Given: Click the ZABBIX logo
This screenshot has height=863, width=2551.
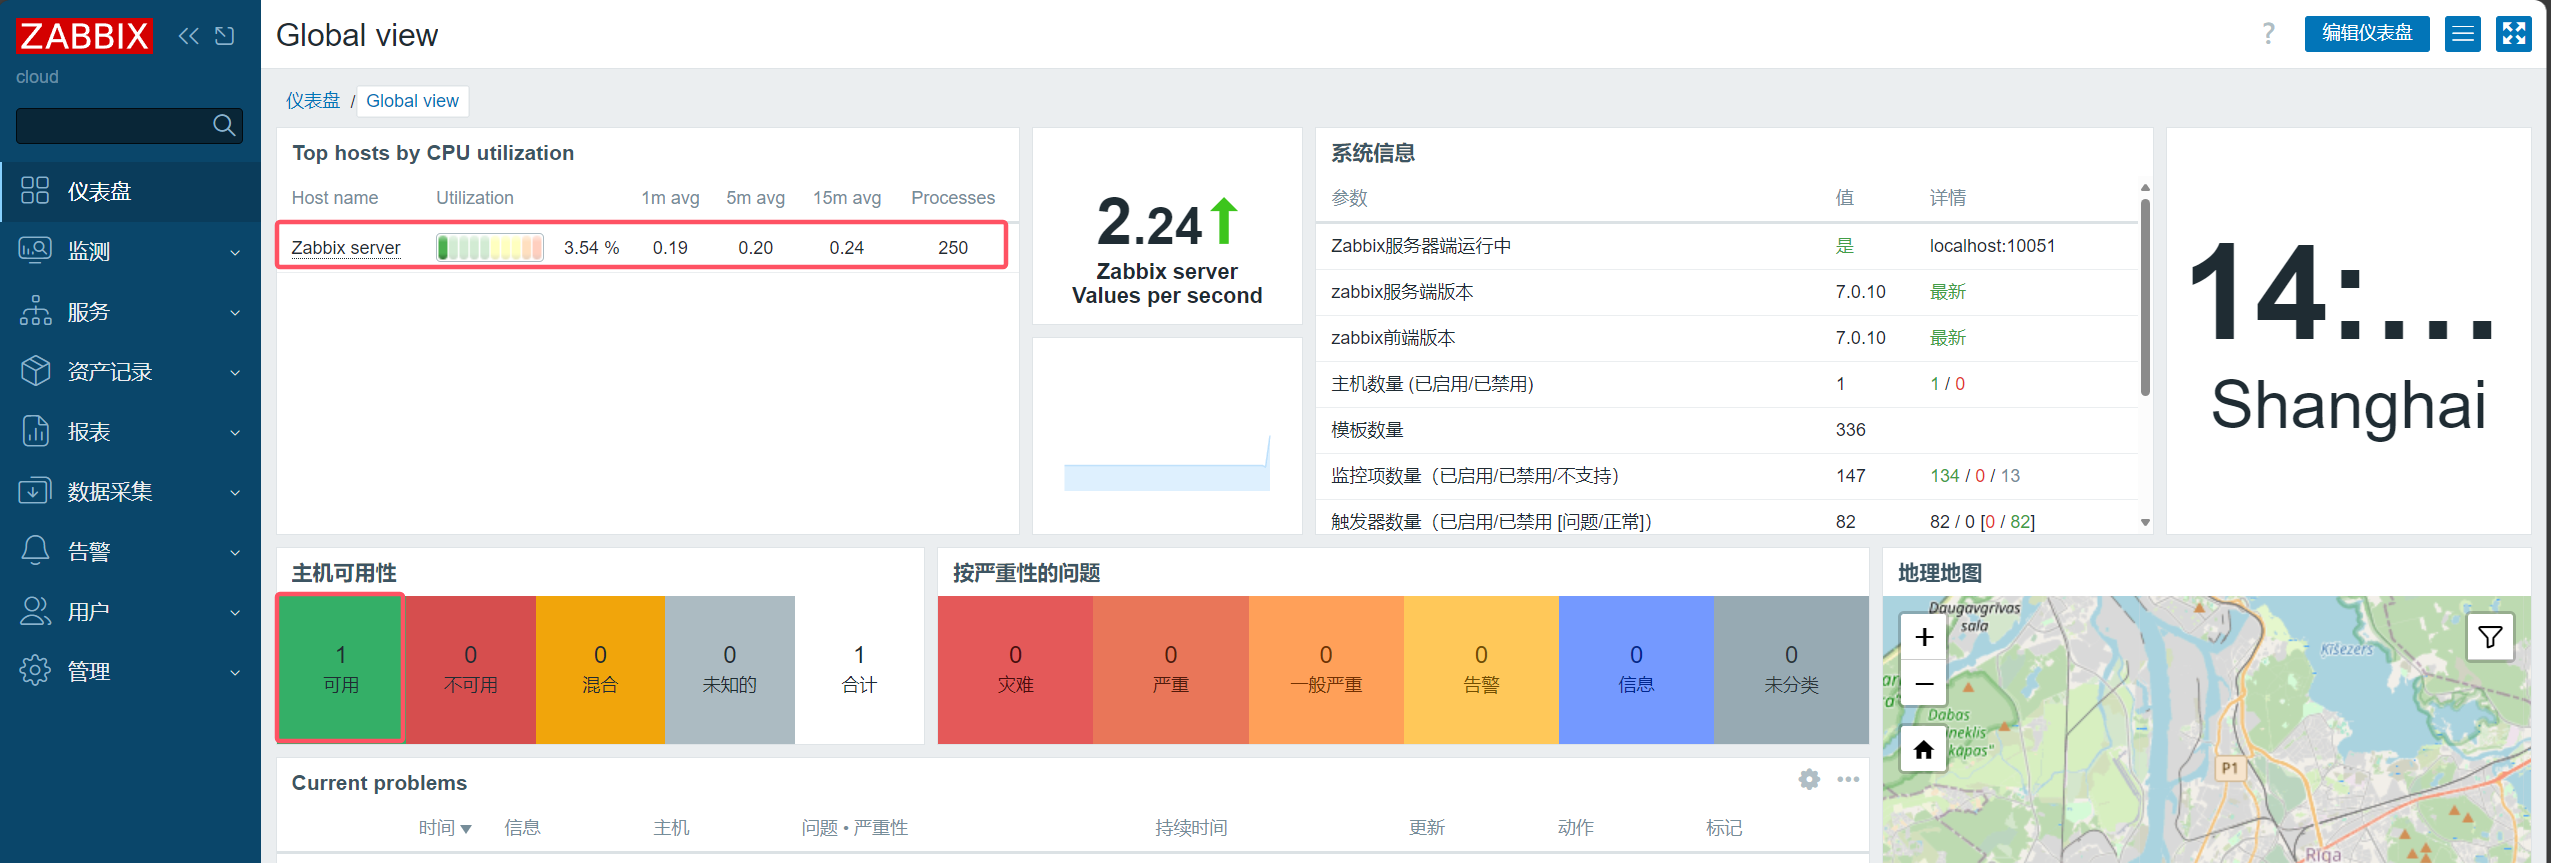Looking at the screenshot, I should point(84,36).
